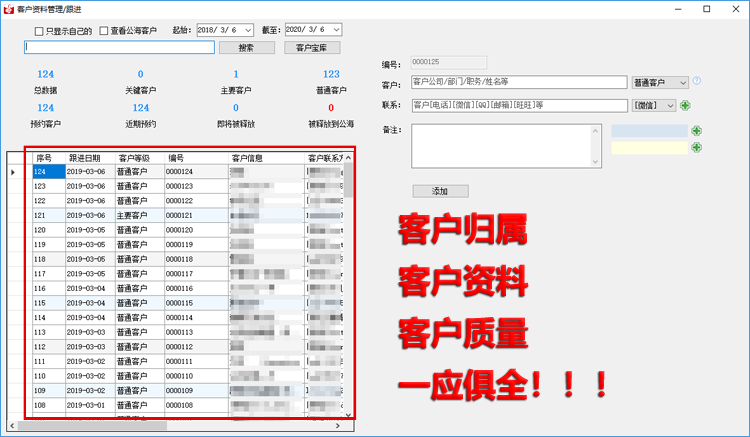The height and width of the screenshot is (437, 750).
Task: Click the blue help icon beside customer level
Action: pyautogui.click(x=697, y=81)
